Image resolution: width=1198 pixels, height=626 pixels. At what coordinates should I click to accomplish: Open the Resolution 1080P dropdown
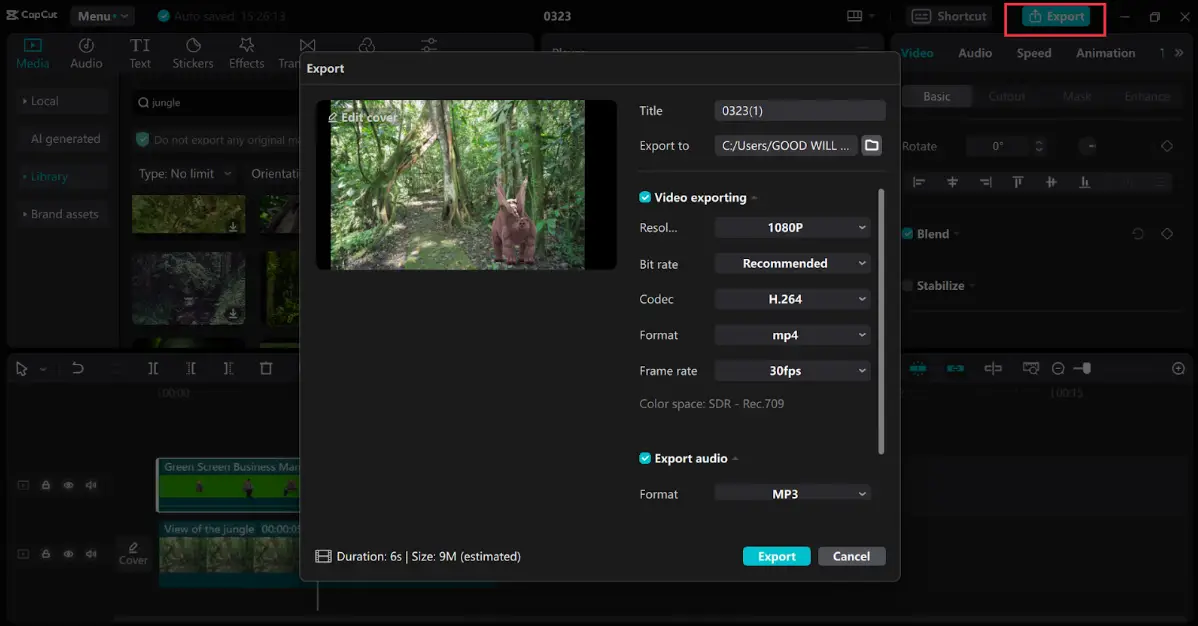tap(792, 228)
